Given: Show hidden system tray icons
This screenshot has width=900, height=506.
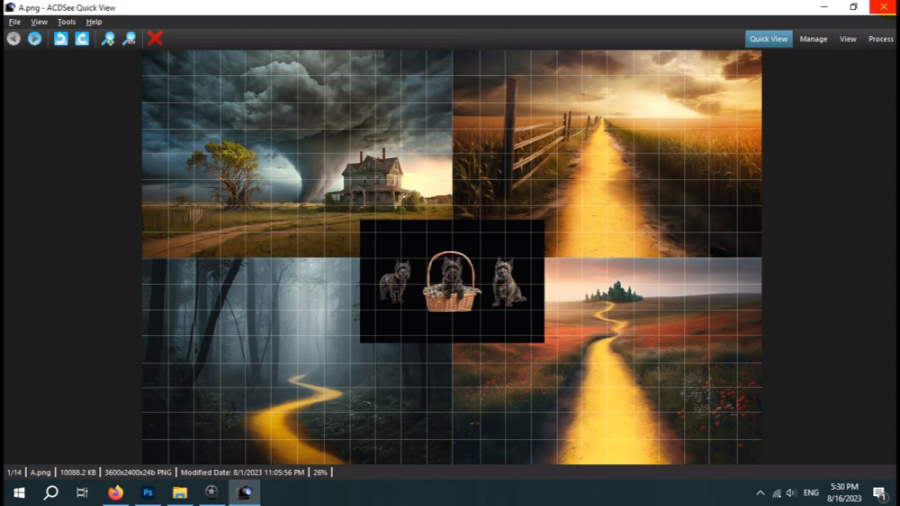Looking at the screenshot, I should 760,493.
